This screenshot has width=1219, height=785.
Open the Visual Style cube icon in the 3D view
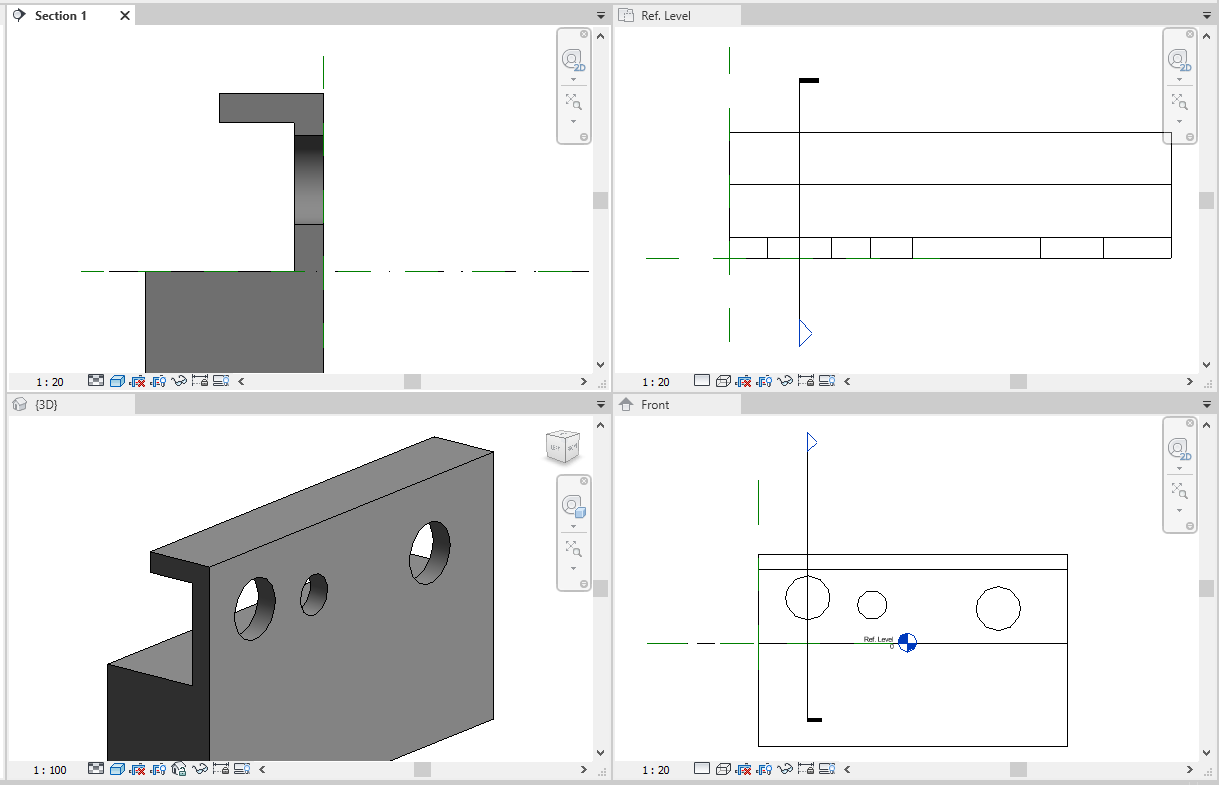[118, 769]
